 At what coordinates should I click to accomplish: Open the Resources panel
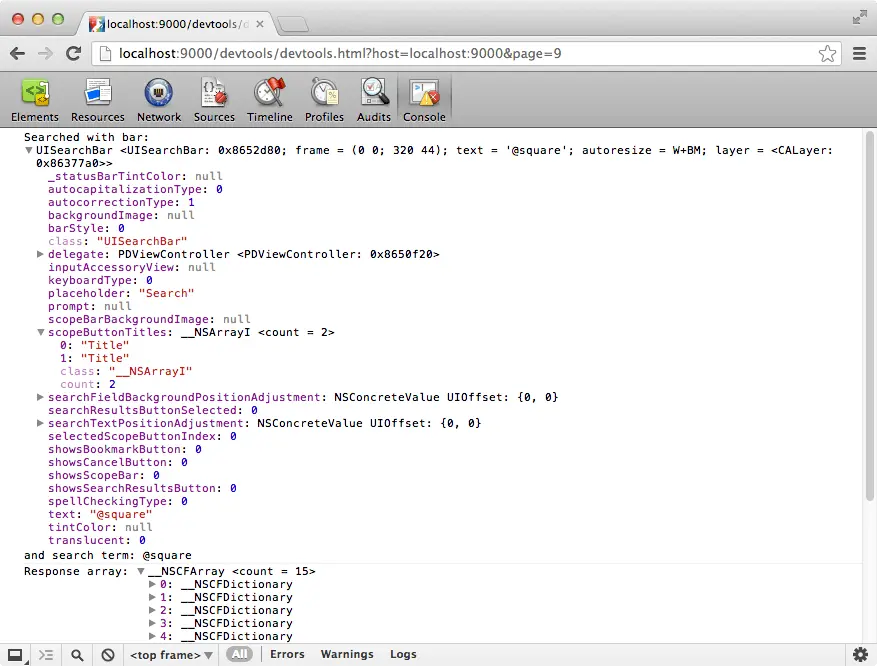coord(97,101)
